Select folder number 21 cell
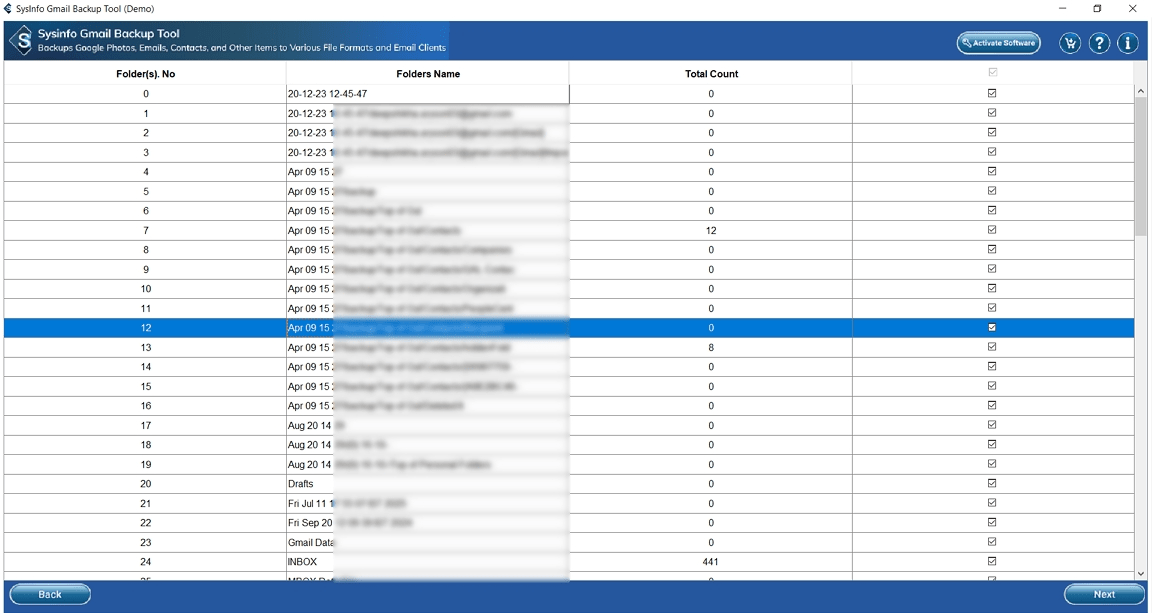The width and height of the screenshot is (1152, 613). click(145, 503)
